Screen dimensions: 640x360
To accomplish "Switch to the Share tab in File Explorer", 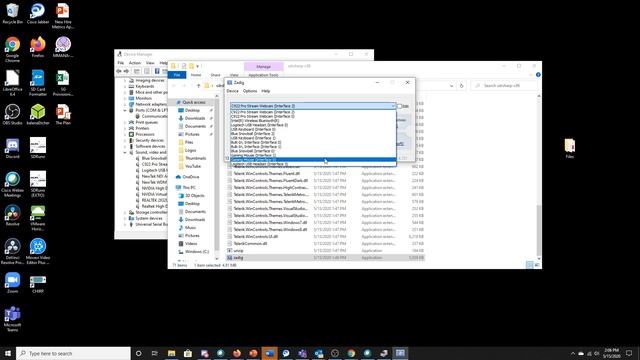I will (215, 75).
